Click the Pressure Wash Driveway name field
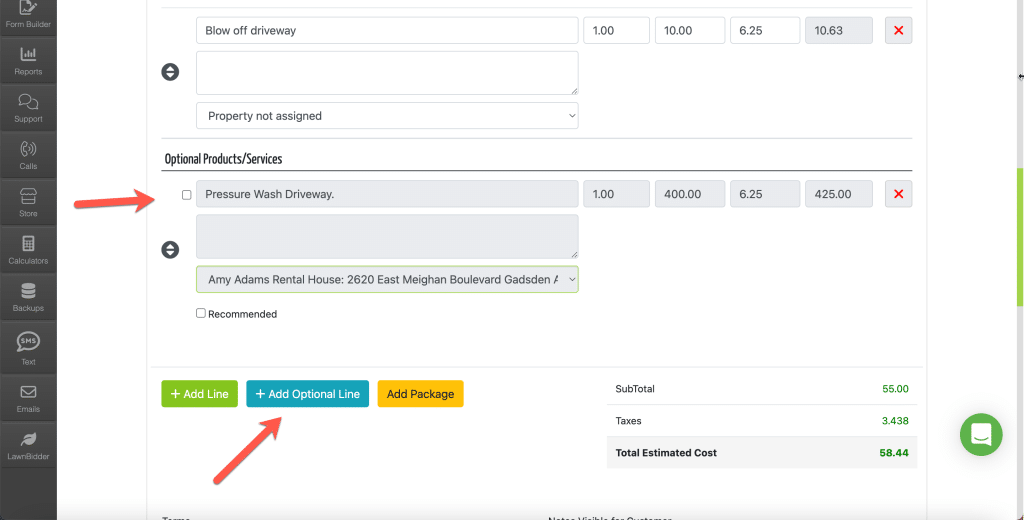Screen dimensions: 1024x520 pyautogui.click(x=387, y=194)
